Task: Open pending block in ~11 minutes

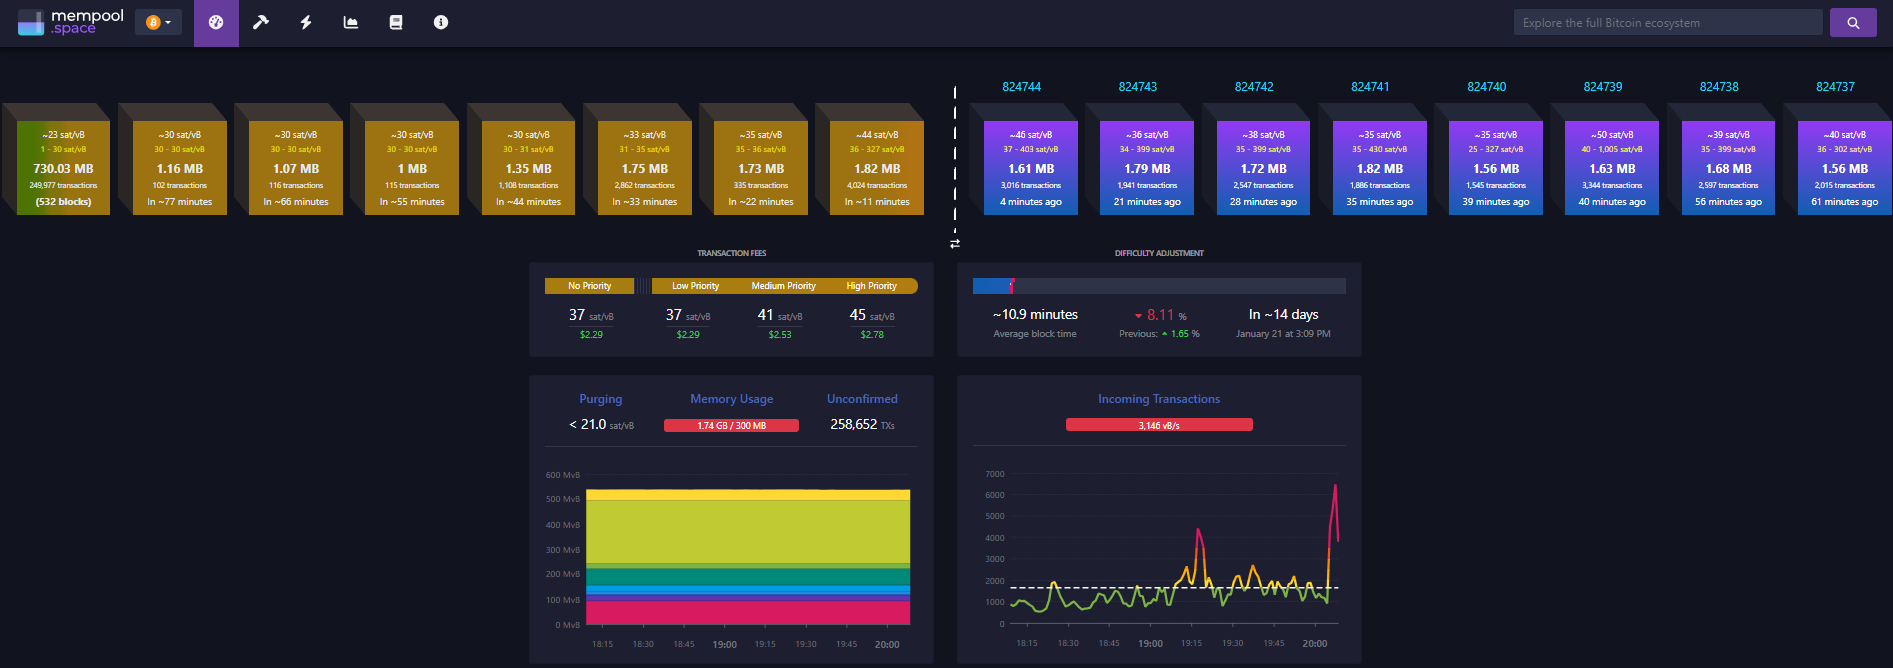Action: click(877, 168)
